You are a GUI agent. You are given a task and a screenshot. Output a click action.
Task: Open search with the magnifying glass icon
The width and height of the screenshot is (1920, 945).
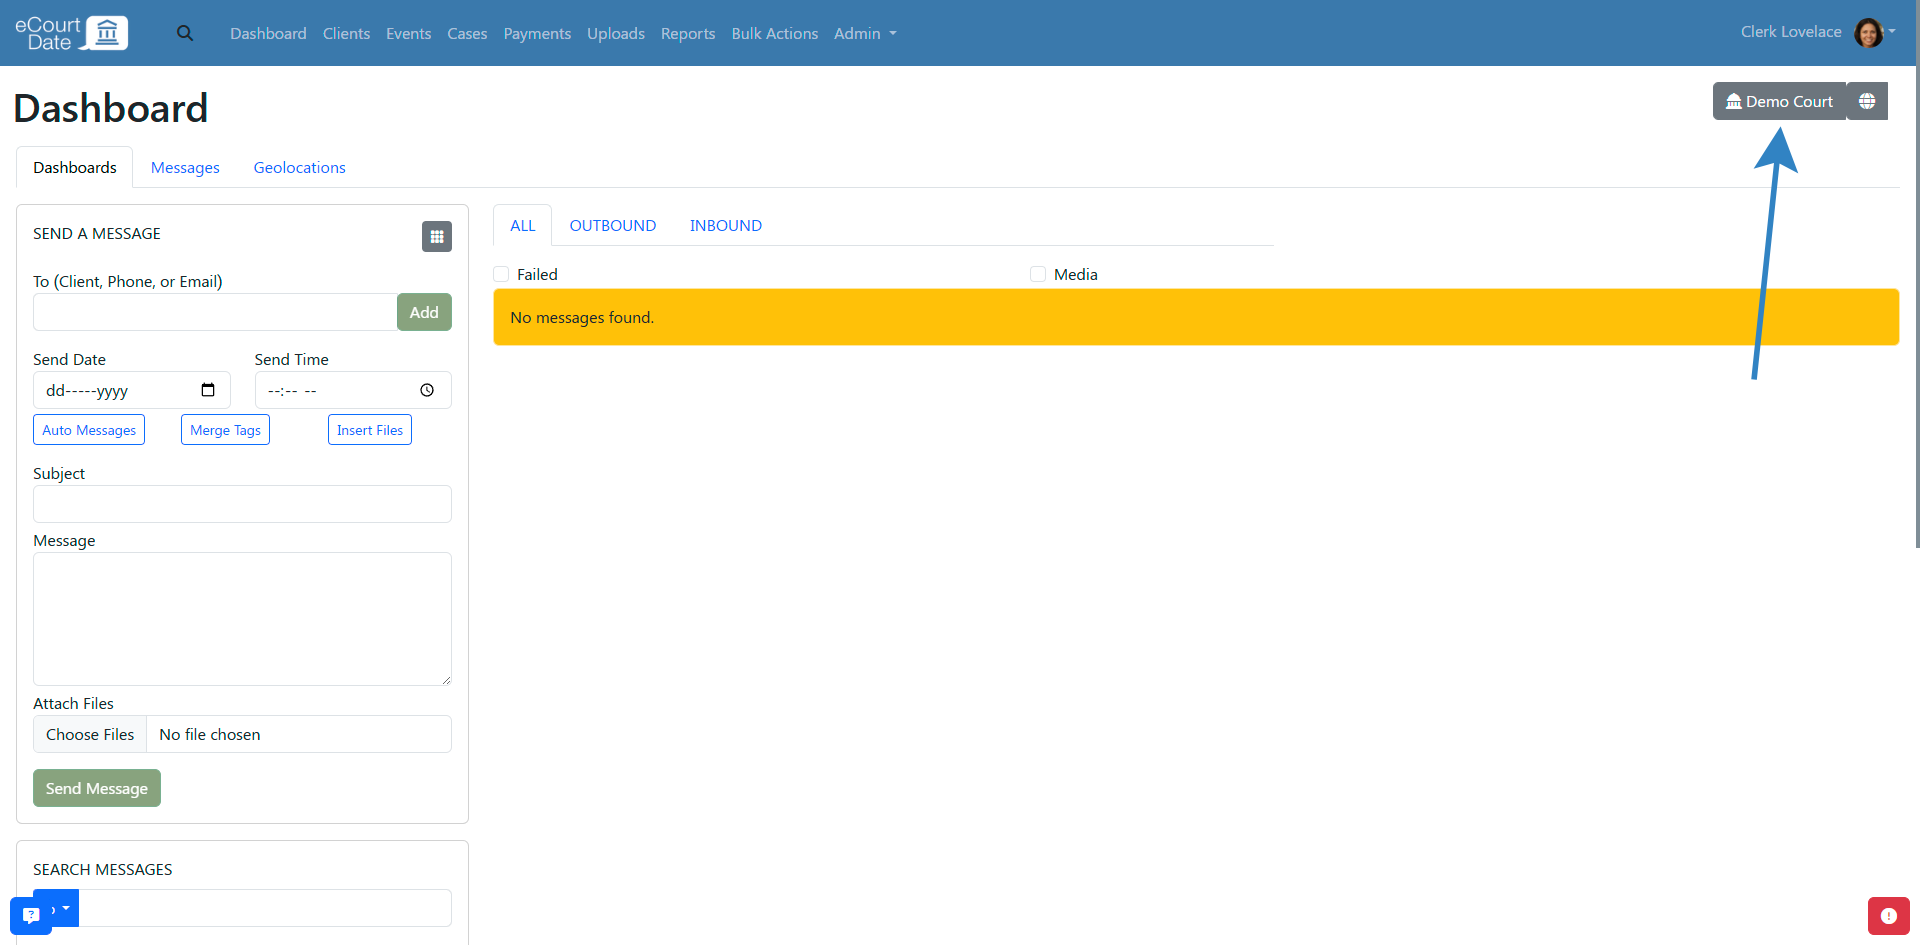tap(185, 33)
